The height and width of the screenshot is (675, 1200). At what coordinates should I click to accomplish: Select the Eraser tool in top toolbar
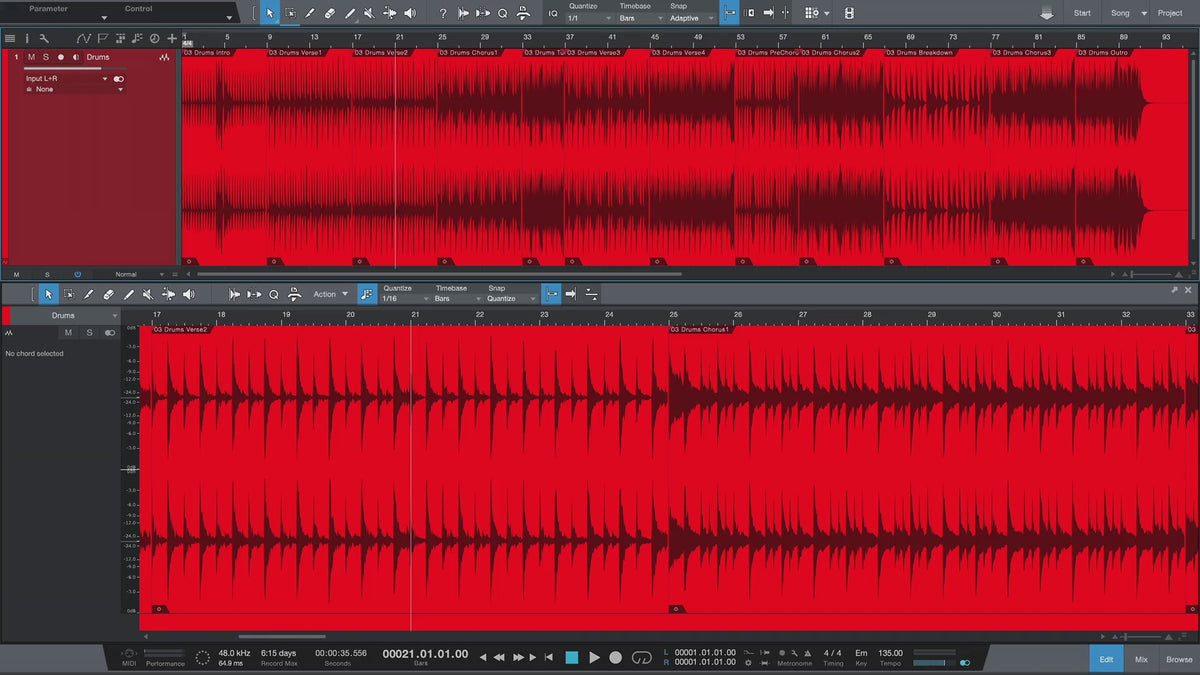point(330,13)
